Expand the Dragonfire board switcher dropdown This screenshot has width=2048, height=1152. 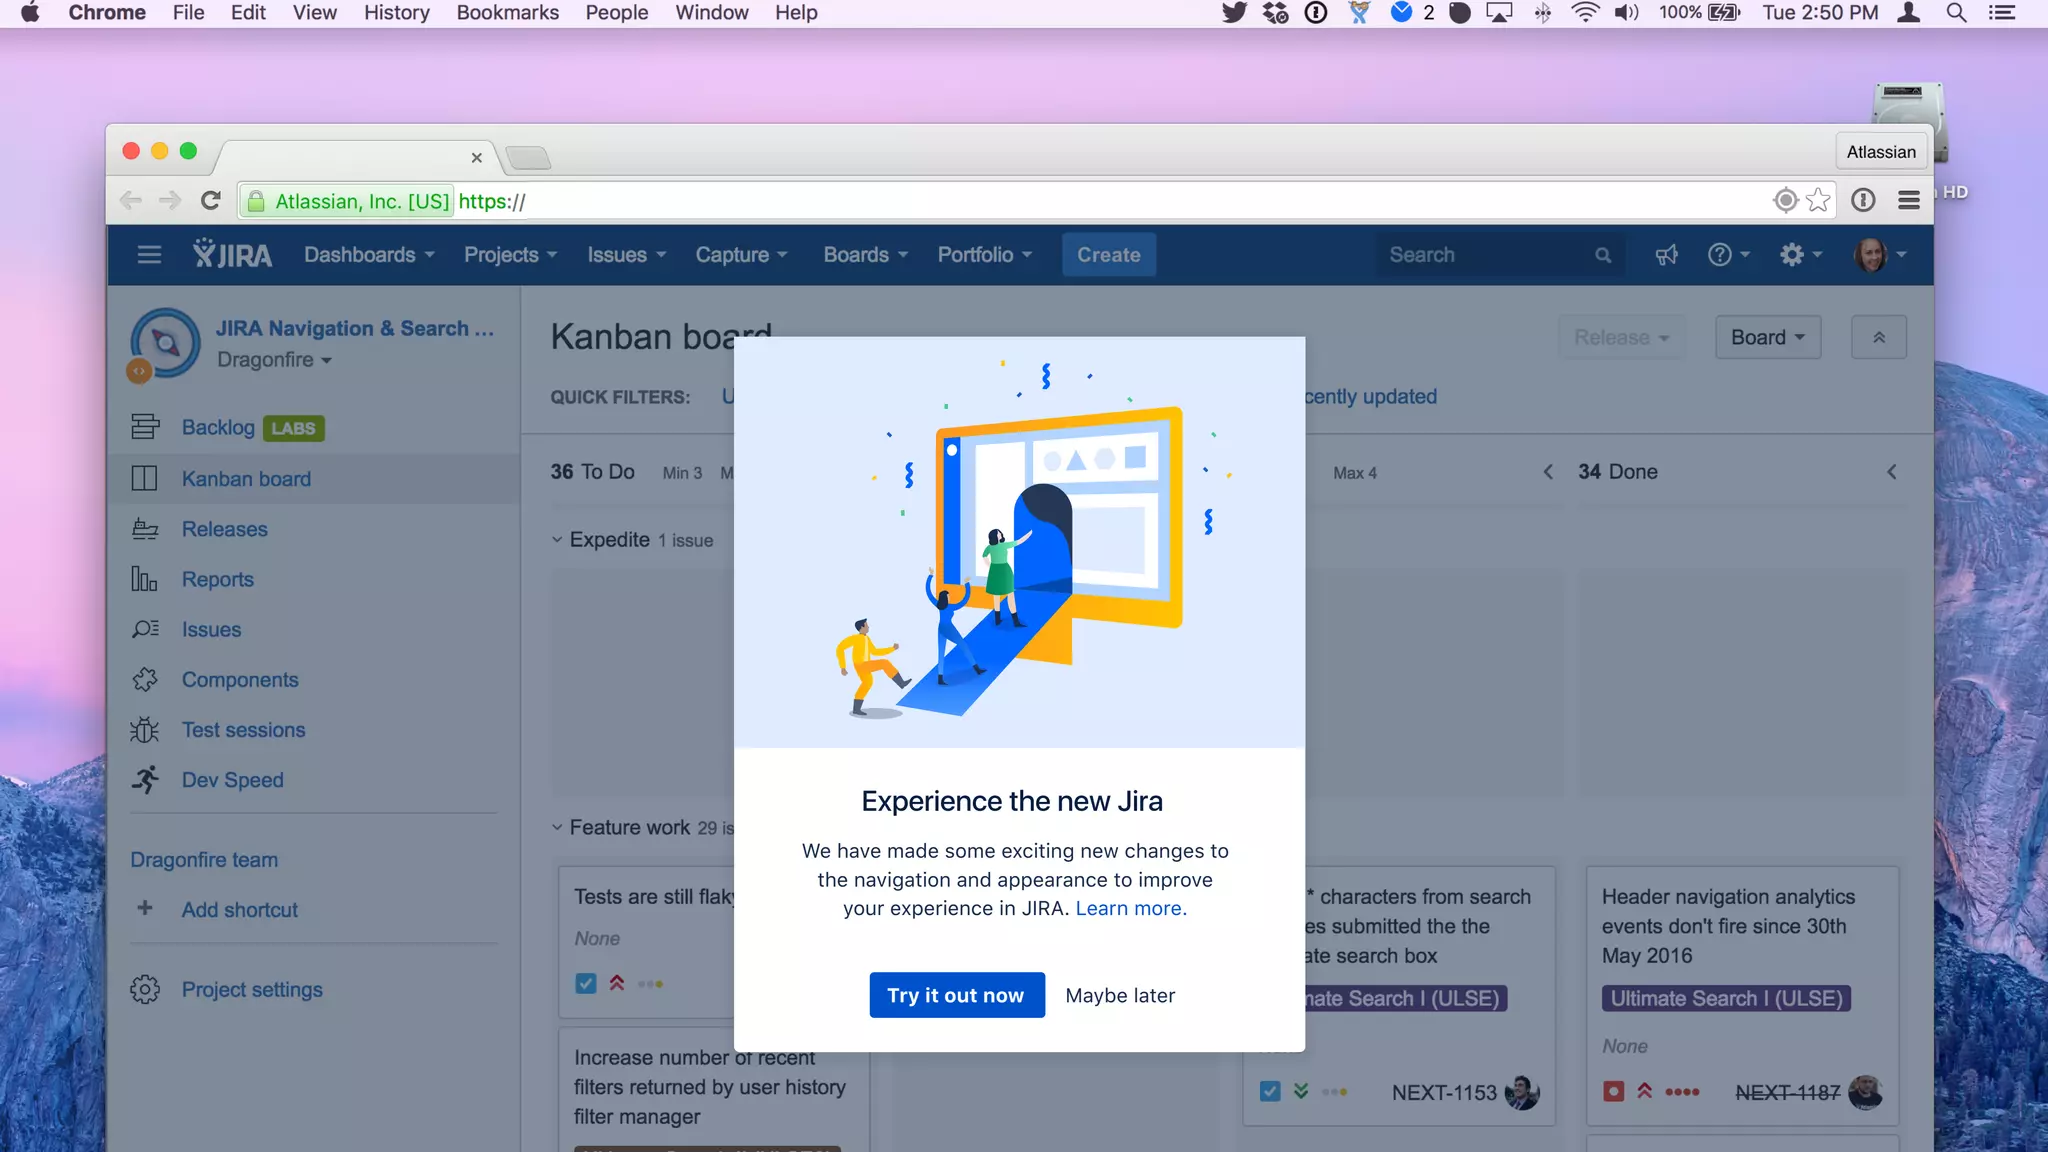[x=275, y=360]
